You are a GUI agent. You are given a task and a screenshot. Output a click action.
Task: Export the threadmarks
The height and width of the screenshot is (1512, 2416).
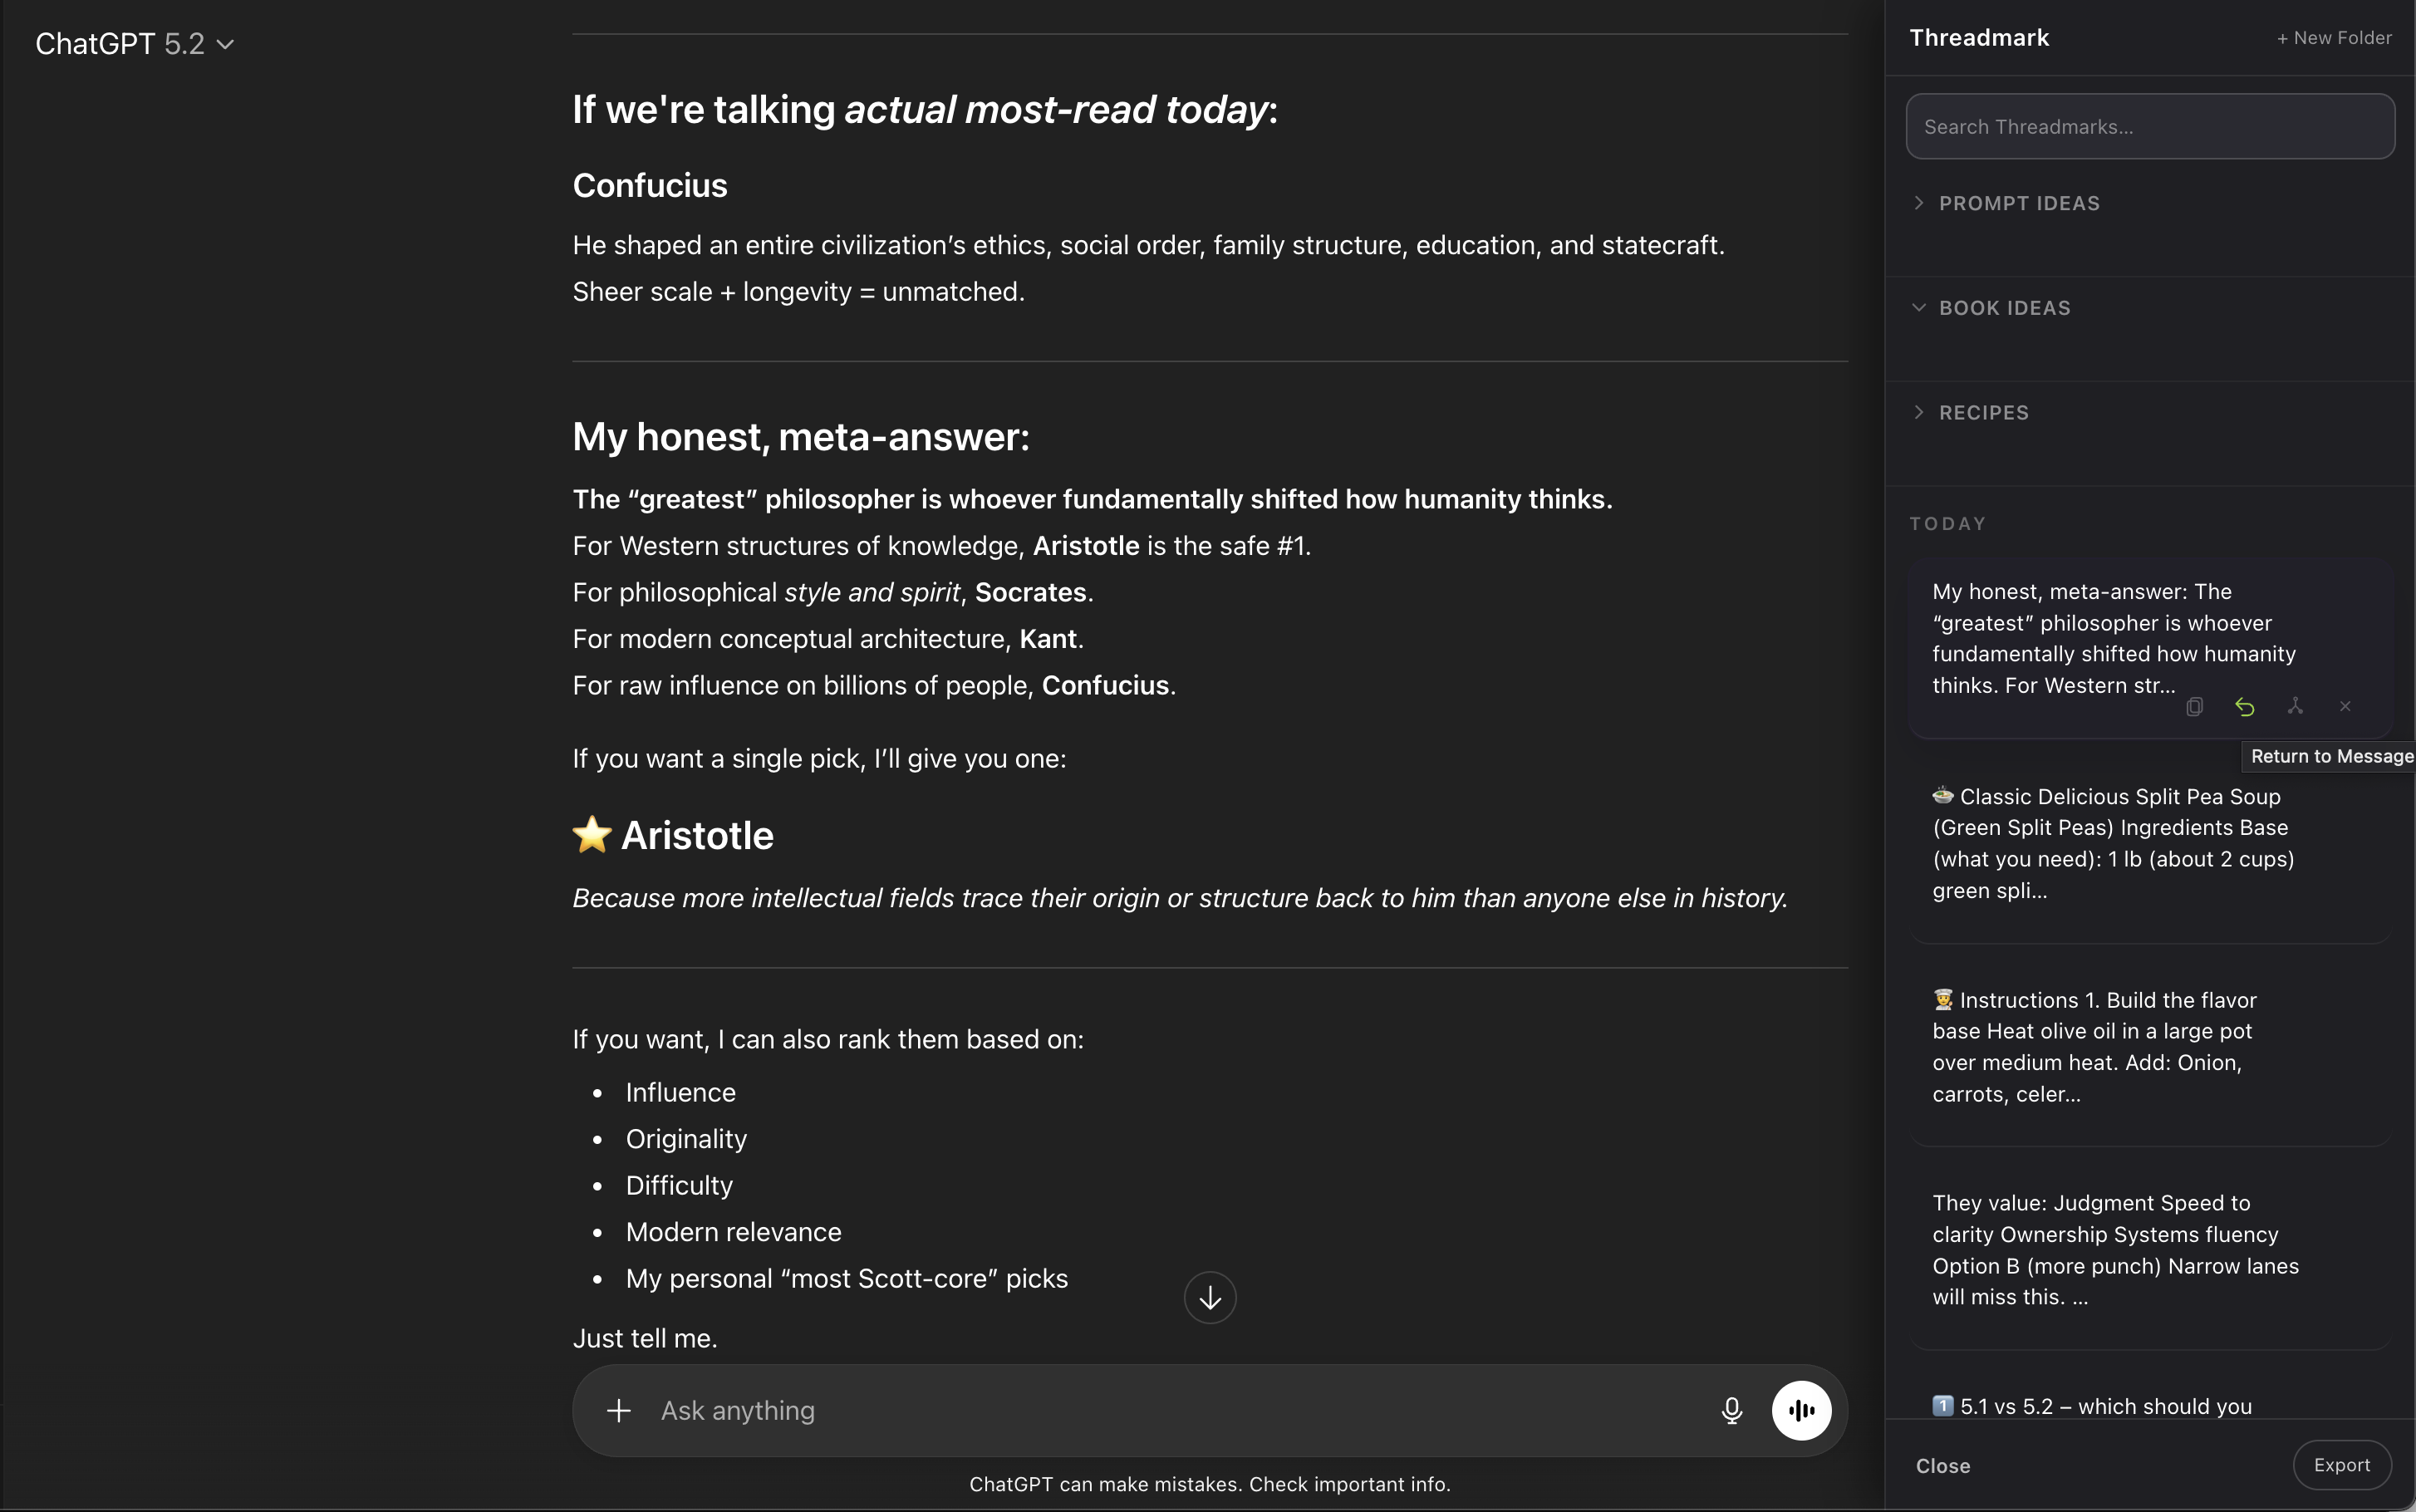[2341, 1465]
